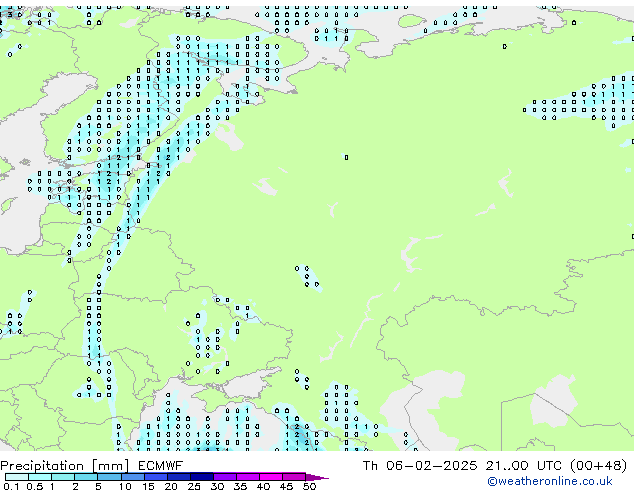
Task: Click the '(00+48)' forecast offset text
Action: pyautogui.click(x=599, y=466)
